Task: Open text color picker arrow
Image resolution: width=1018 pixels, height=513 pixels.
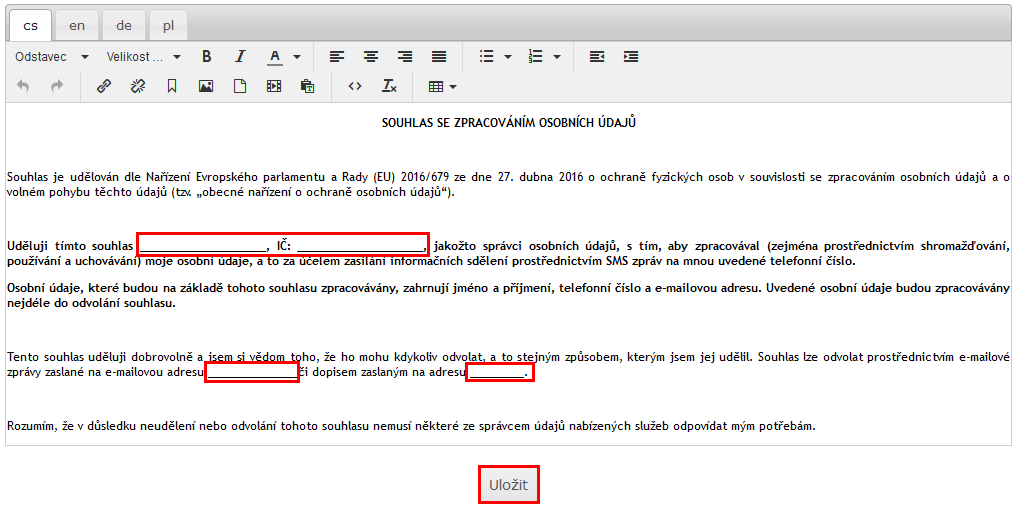Action: pos(297,57)
